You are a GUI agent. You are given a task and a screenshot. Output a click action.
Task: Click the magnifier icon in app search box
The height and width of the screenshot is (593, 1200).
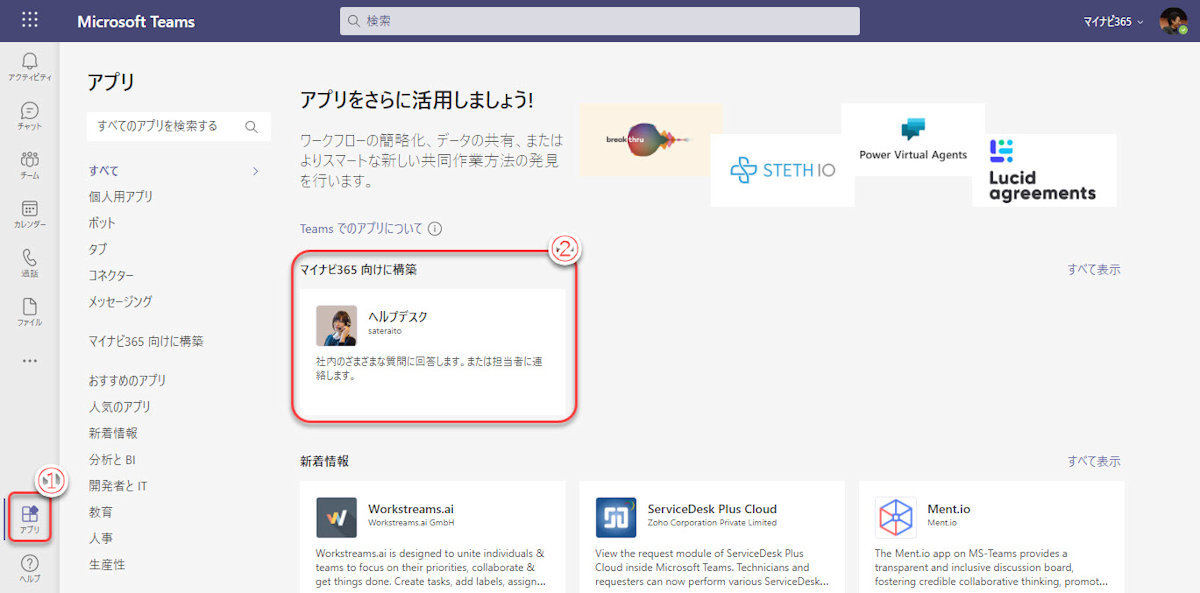pyautogui.click(x=252, y=126)
